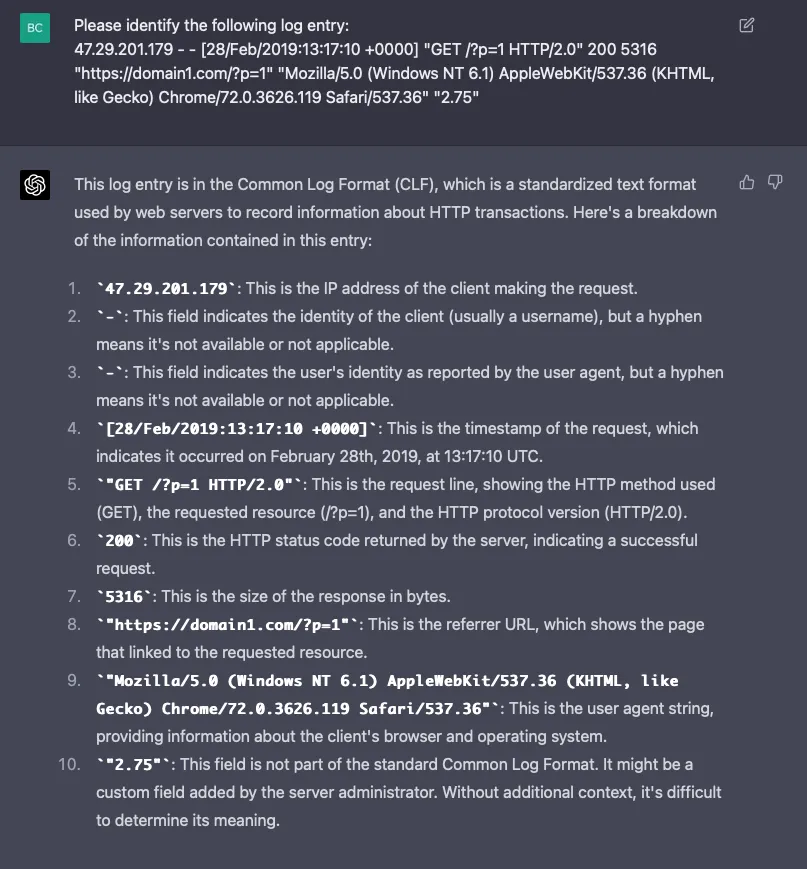Viewport: 807px width, 869px height.
Task: Click list item 2 about client identity hyphen
Action: click(399, 330)
